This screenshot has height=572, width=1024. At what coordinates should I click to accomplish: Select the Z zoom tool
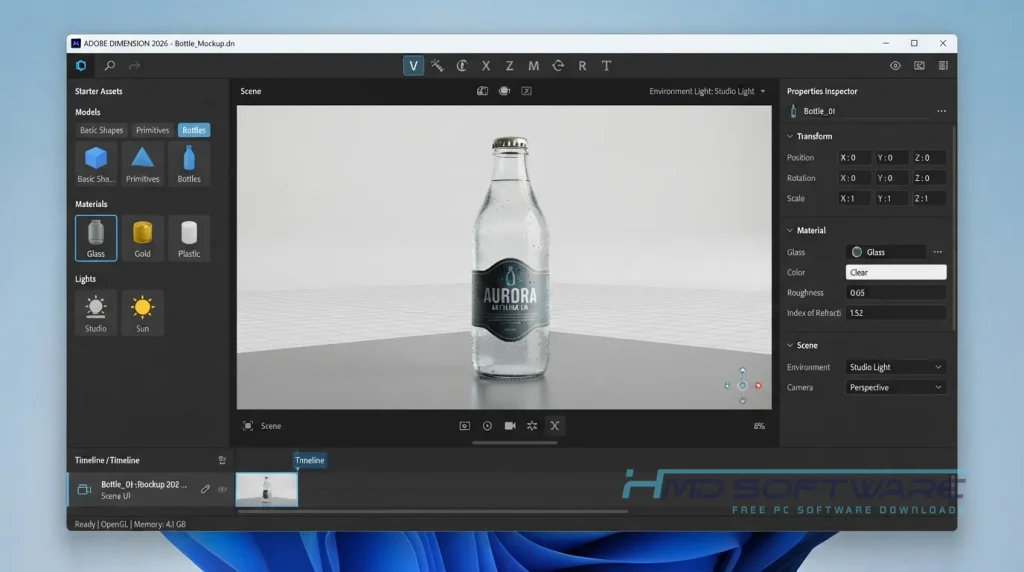coord(509,65)
